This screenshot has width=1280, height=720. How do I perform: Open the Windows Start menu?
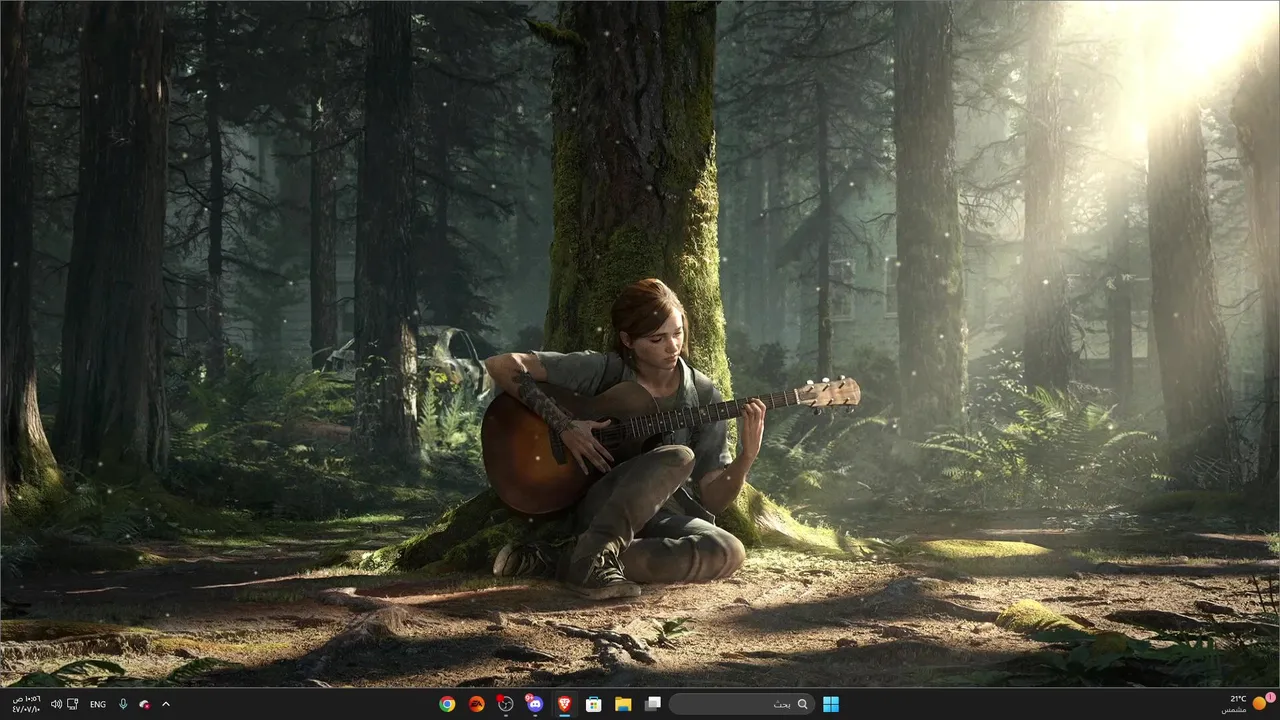click(x=830, y=704)
